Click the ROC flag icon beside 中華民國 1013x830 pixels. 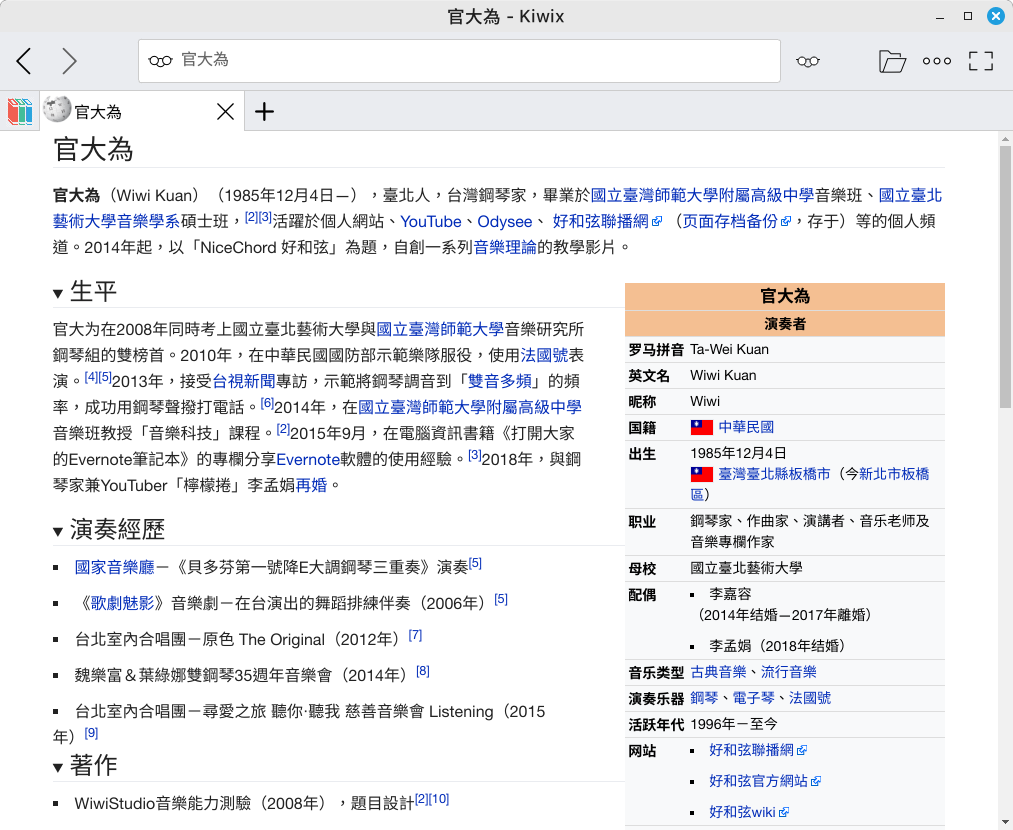(x=702, y=427)
